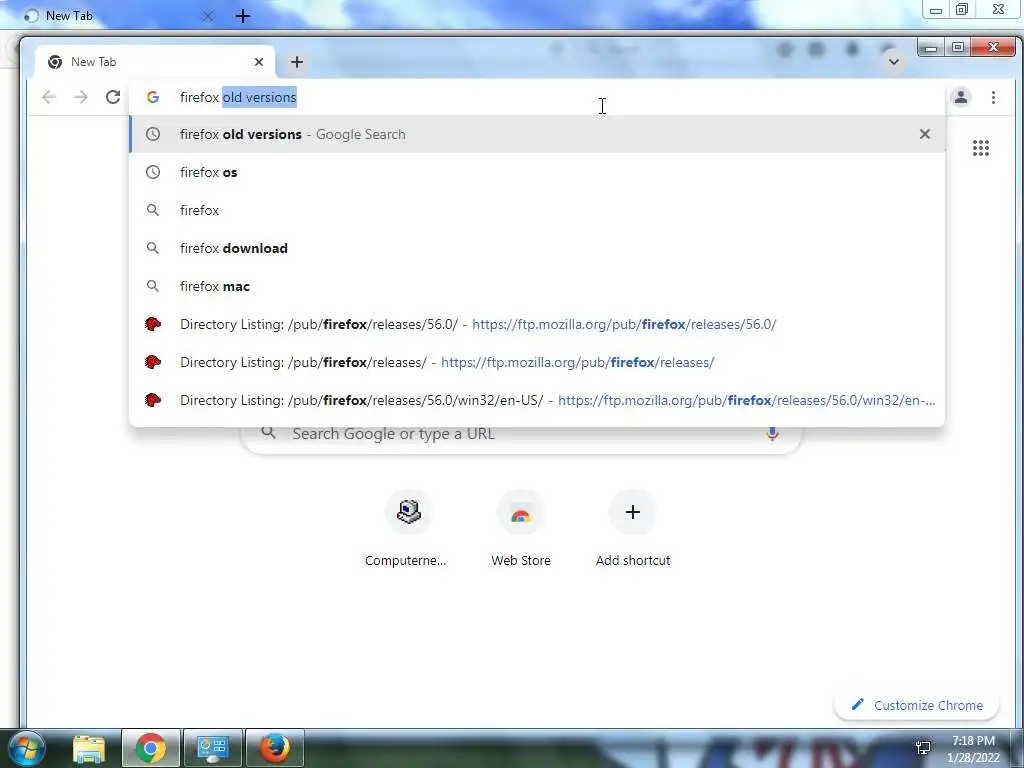Close the front New Tab tab
The image size is (1024, 768).
(259, 62)
